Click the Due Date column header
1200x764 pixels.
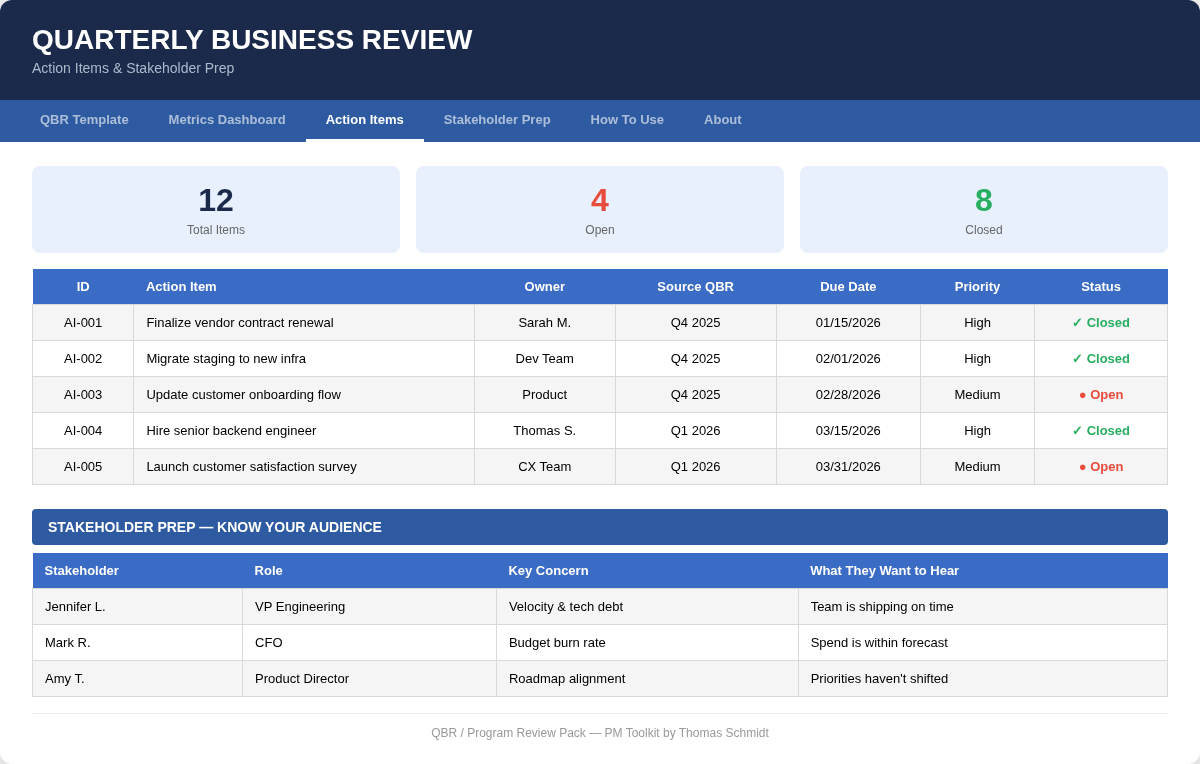[848, 287]
